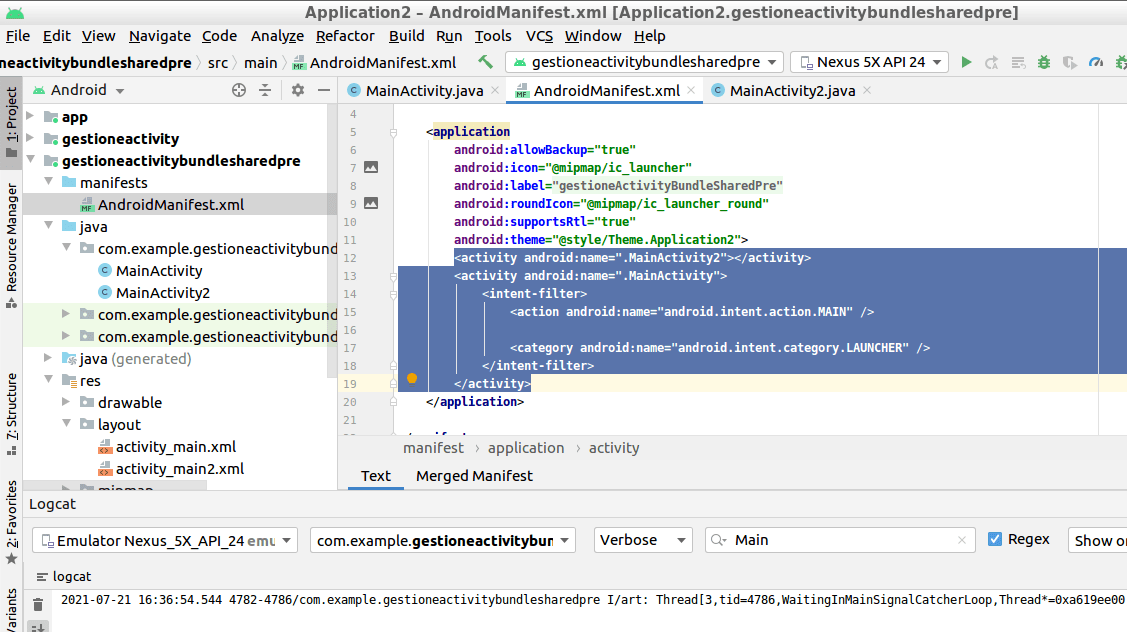
Task: Fold the application tag at line 5
Action: coord(393,132)
